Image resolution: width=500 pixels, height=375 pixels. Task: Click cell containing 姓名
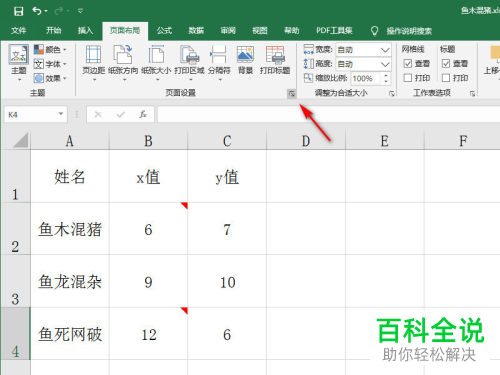(70, 176)
